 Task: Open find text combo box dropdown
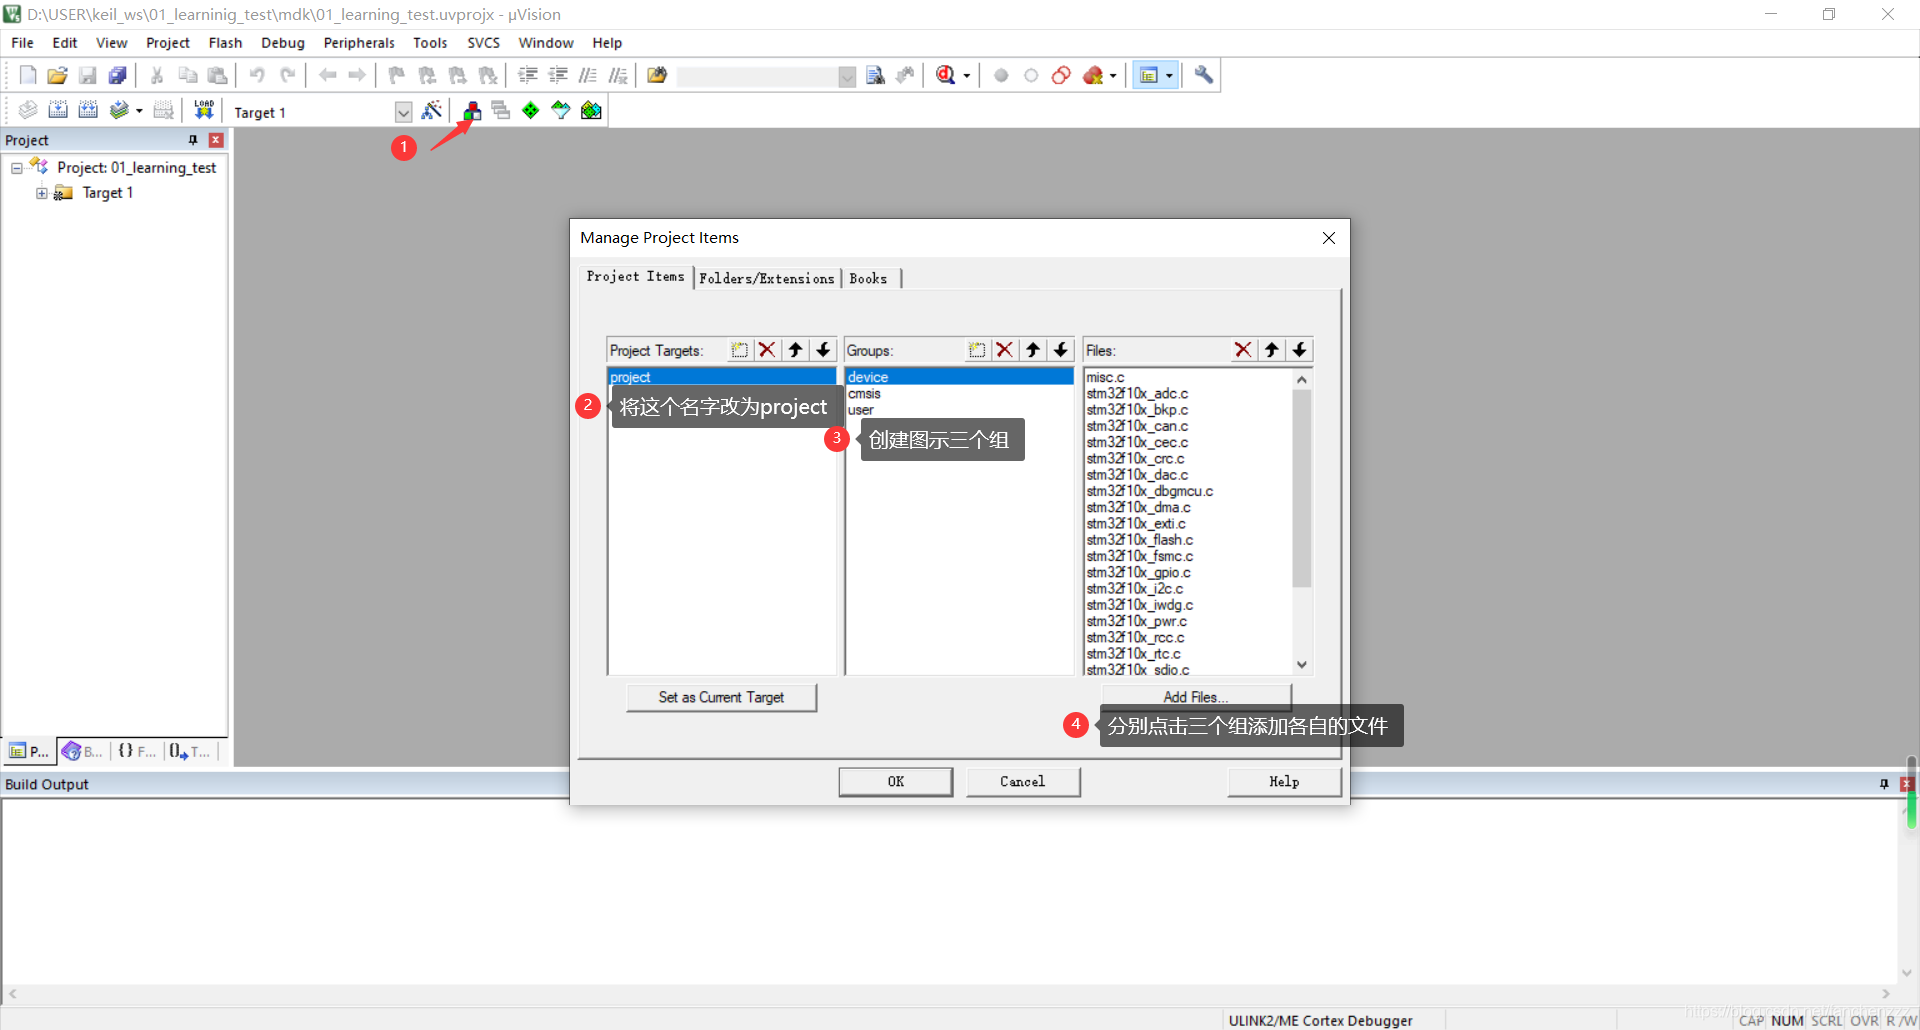pos(847,77)
